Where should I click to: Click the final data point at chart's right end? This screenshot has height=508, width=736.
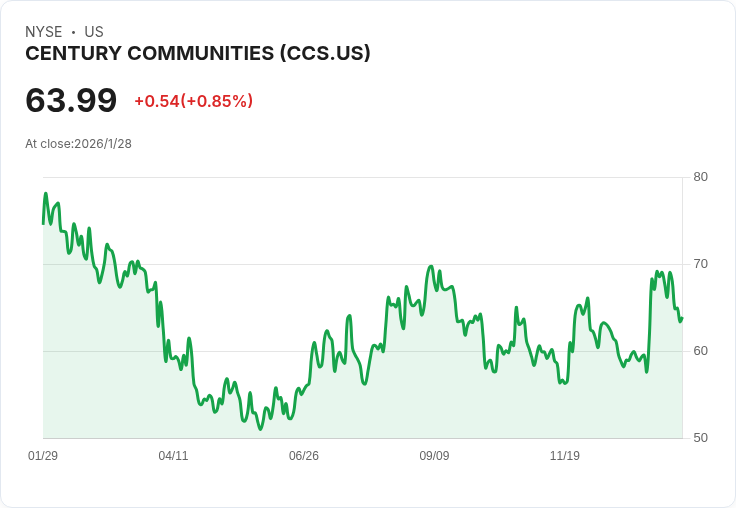point(682,318)
